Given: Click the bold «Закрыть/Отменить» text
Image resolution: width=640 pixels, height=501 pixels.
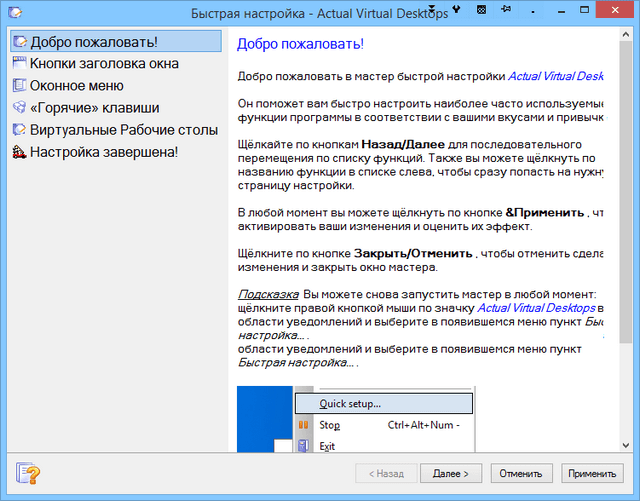Looking at the screenshot, I should 413,254.
